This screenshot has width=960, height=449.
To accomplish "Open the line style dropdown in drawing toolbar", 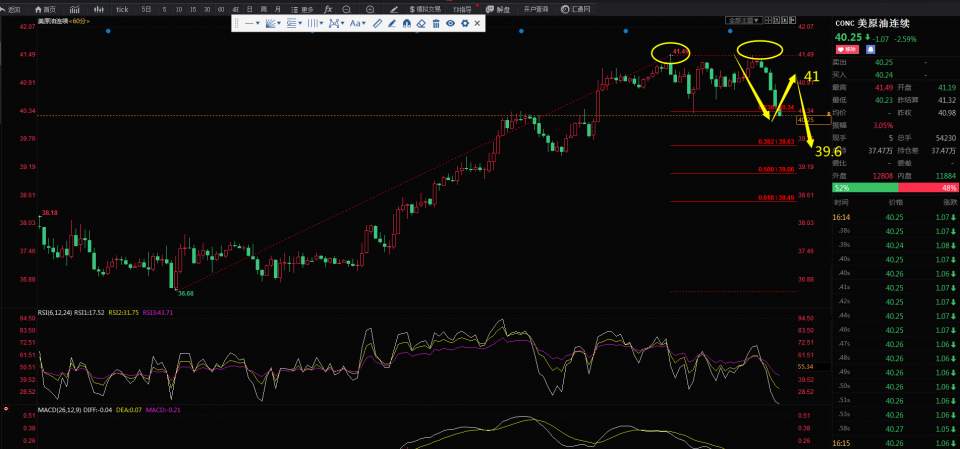I will 252,23.
